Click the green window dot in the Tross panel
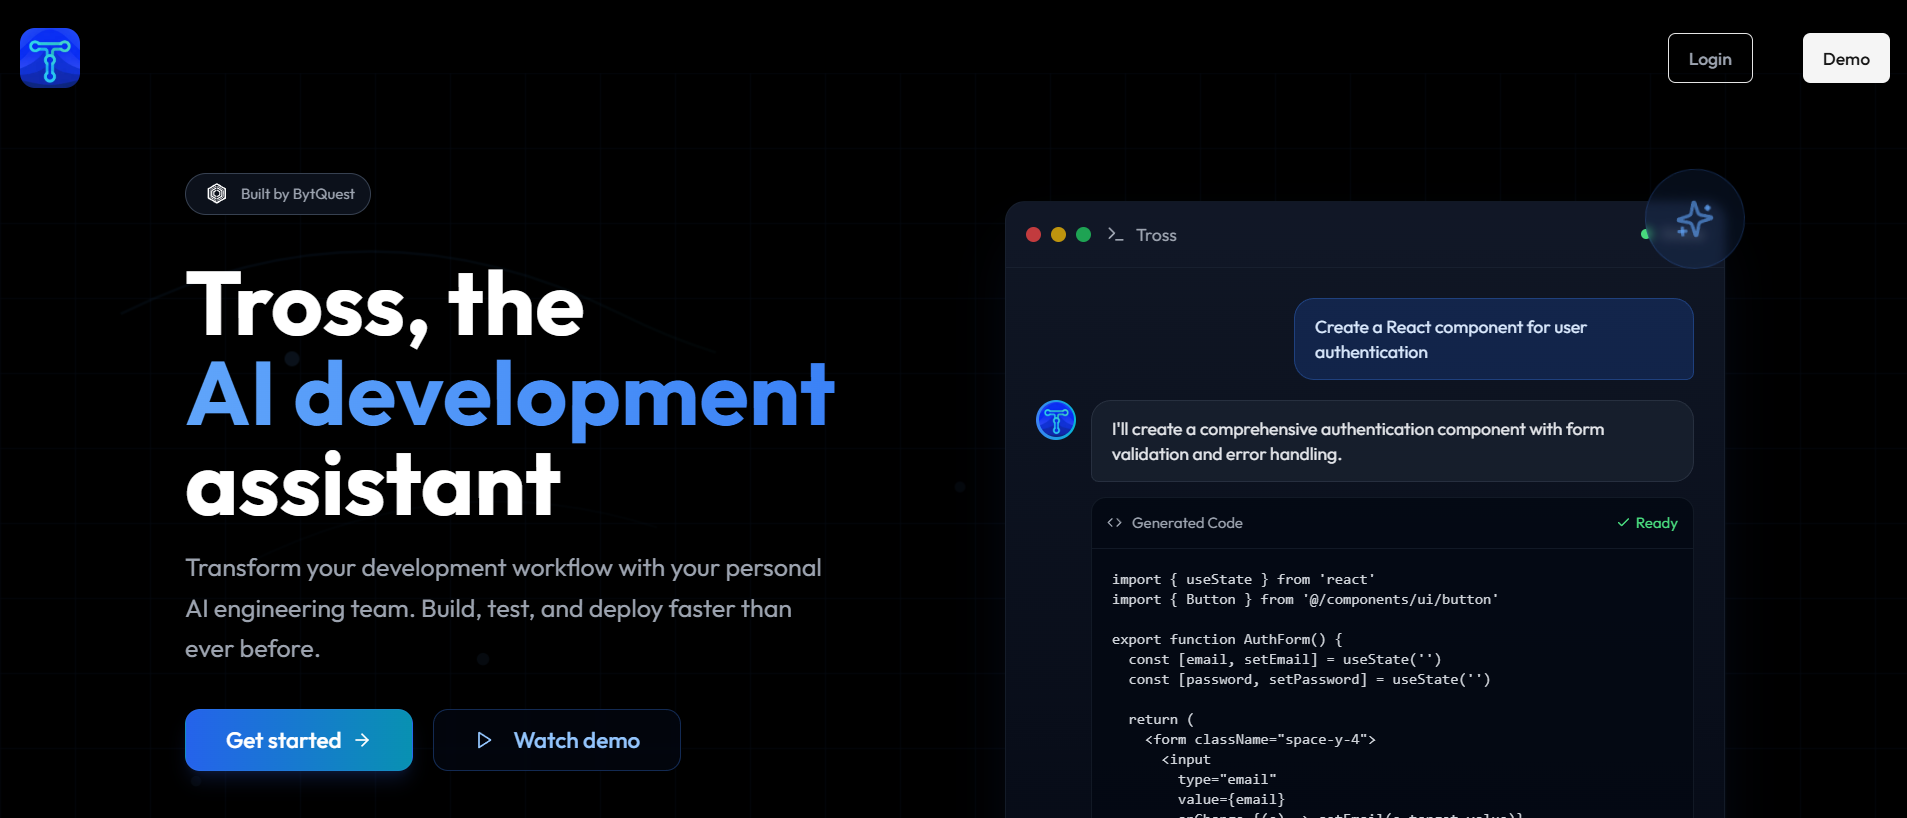The width and height of the screenshot is (1907, 818). [x=1083, y=235]
